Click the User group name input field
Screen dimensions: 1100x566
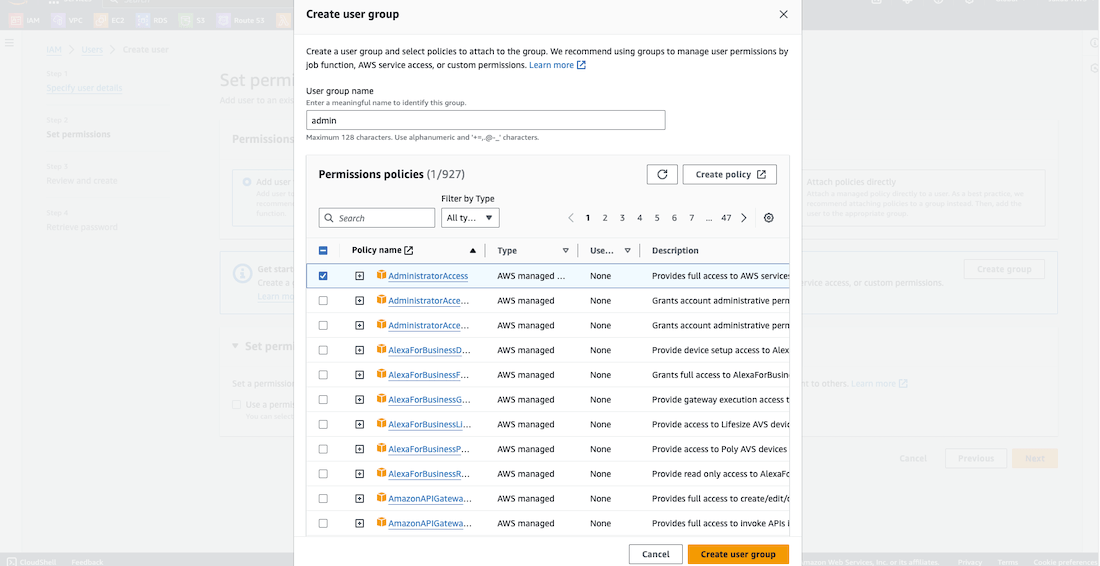(485, 120)
